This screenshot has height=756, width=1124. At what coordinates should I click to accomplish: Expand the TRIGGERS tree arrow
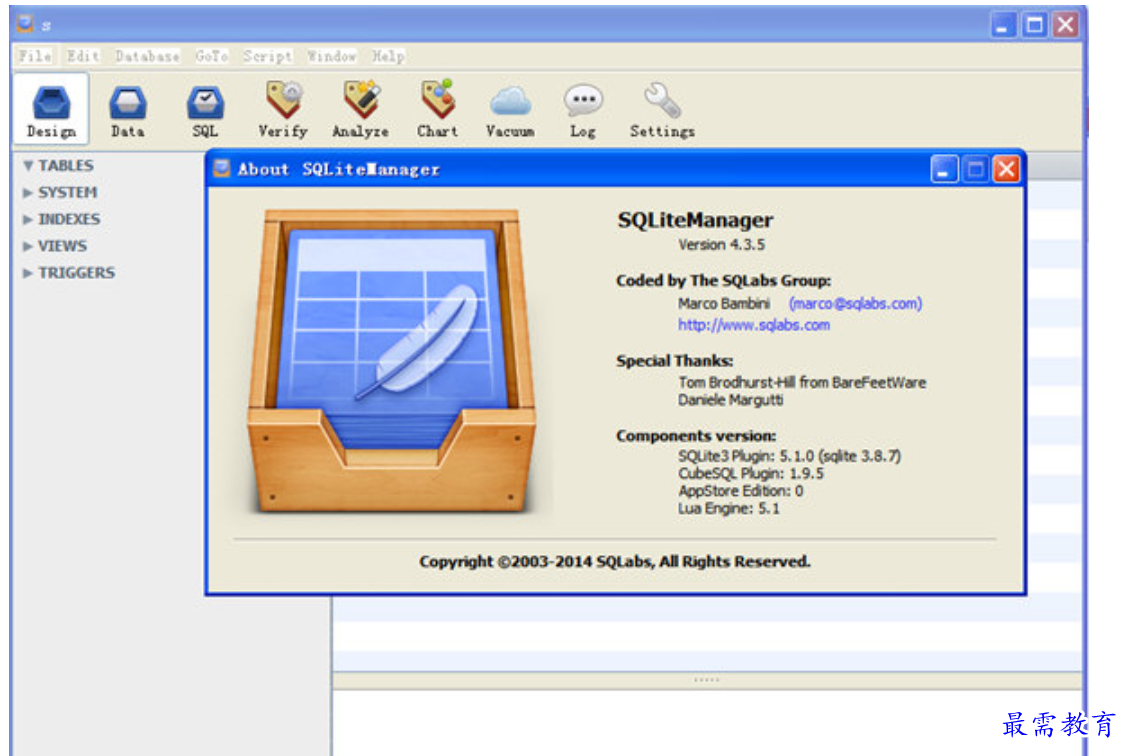click(x=28, y=273)
